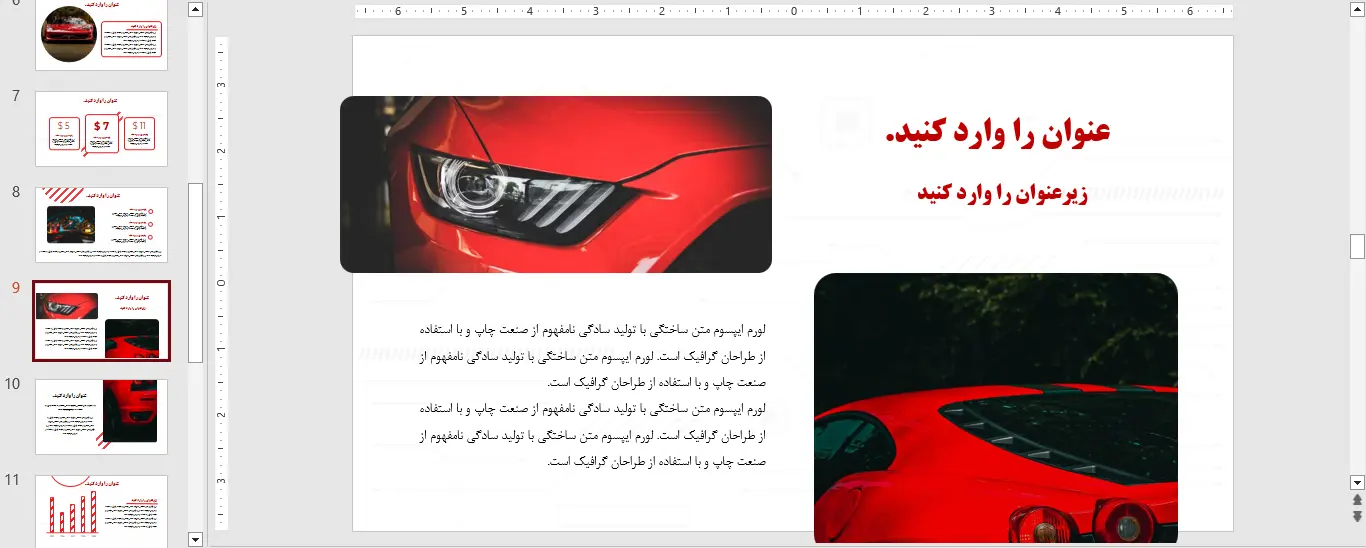Click scroll-down arrow of slide thumbnail pane
The image size is (1366, 548).
195,539
